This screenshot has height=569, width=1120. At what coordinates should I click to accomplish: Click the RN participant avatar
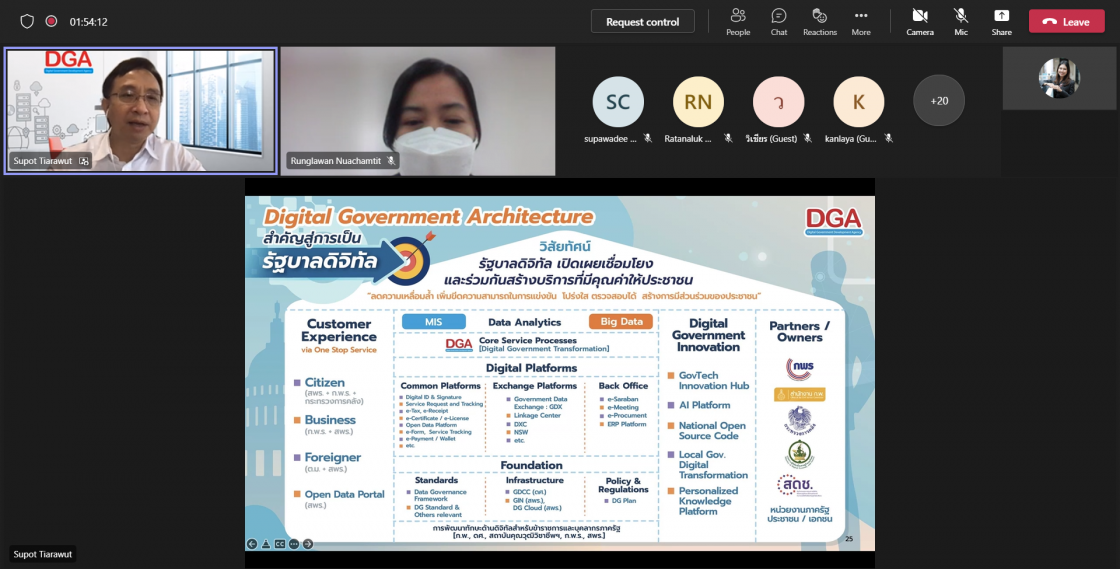pos(698,101)
